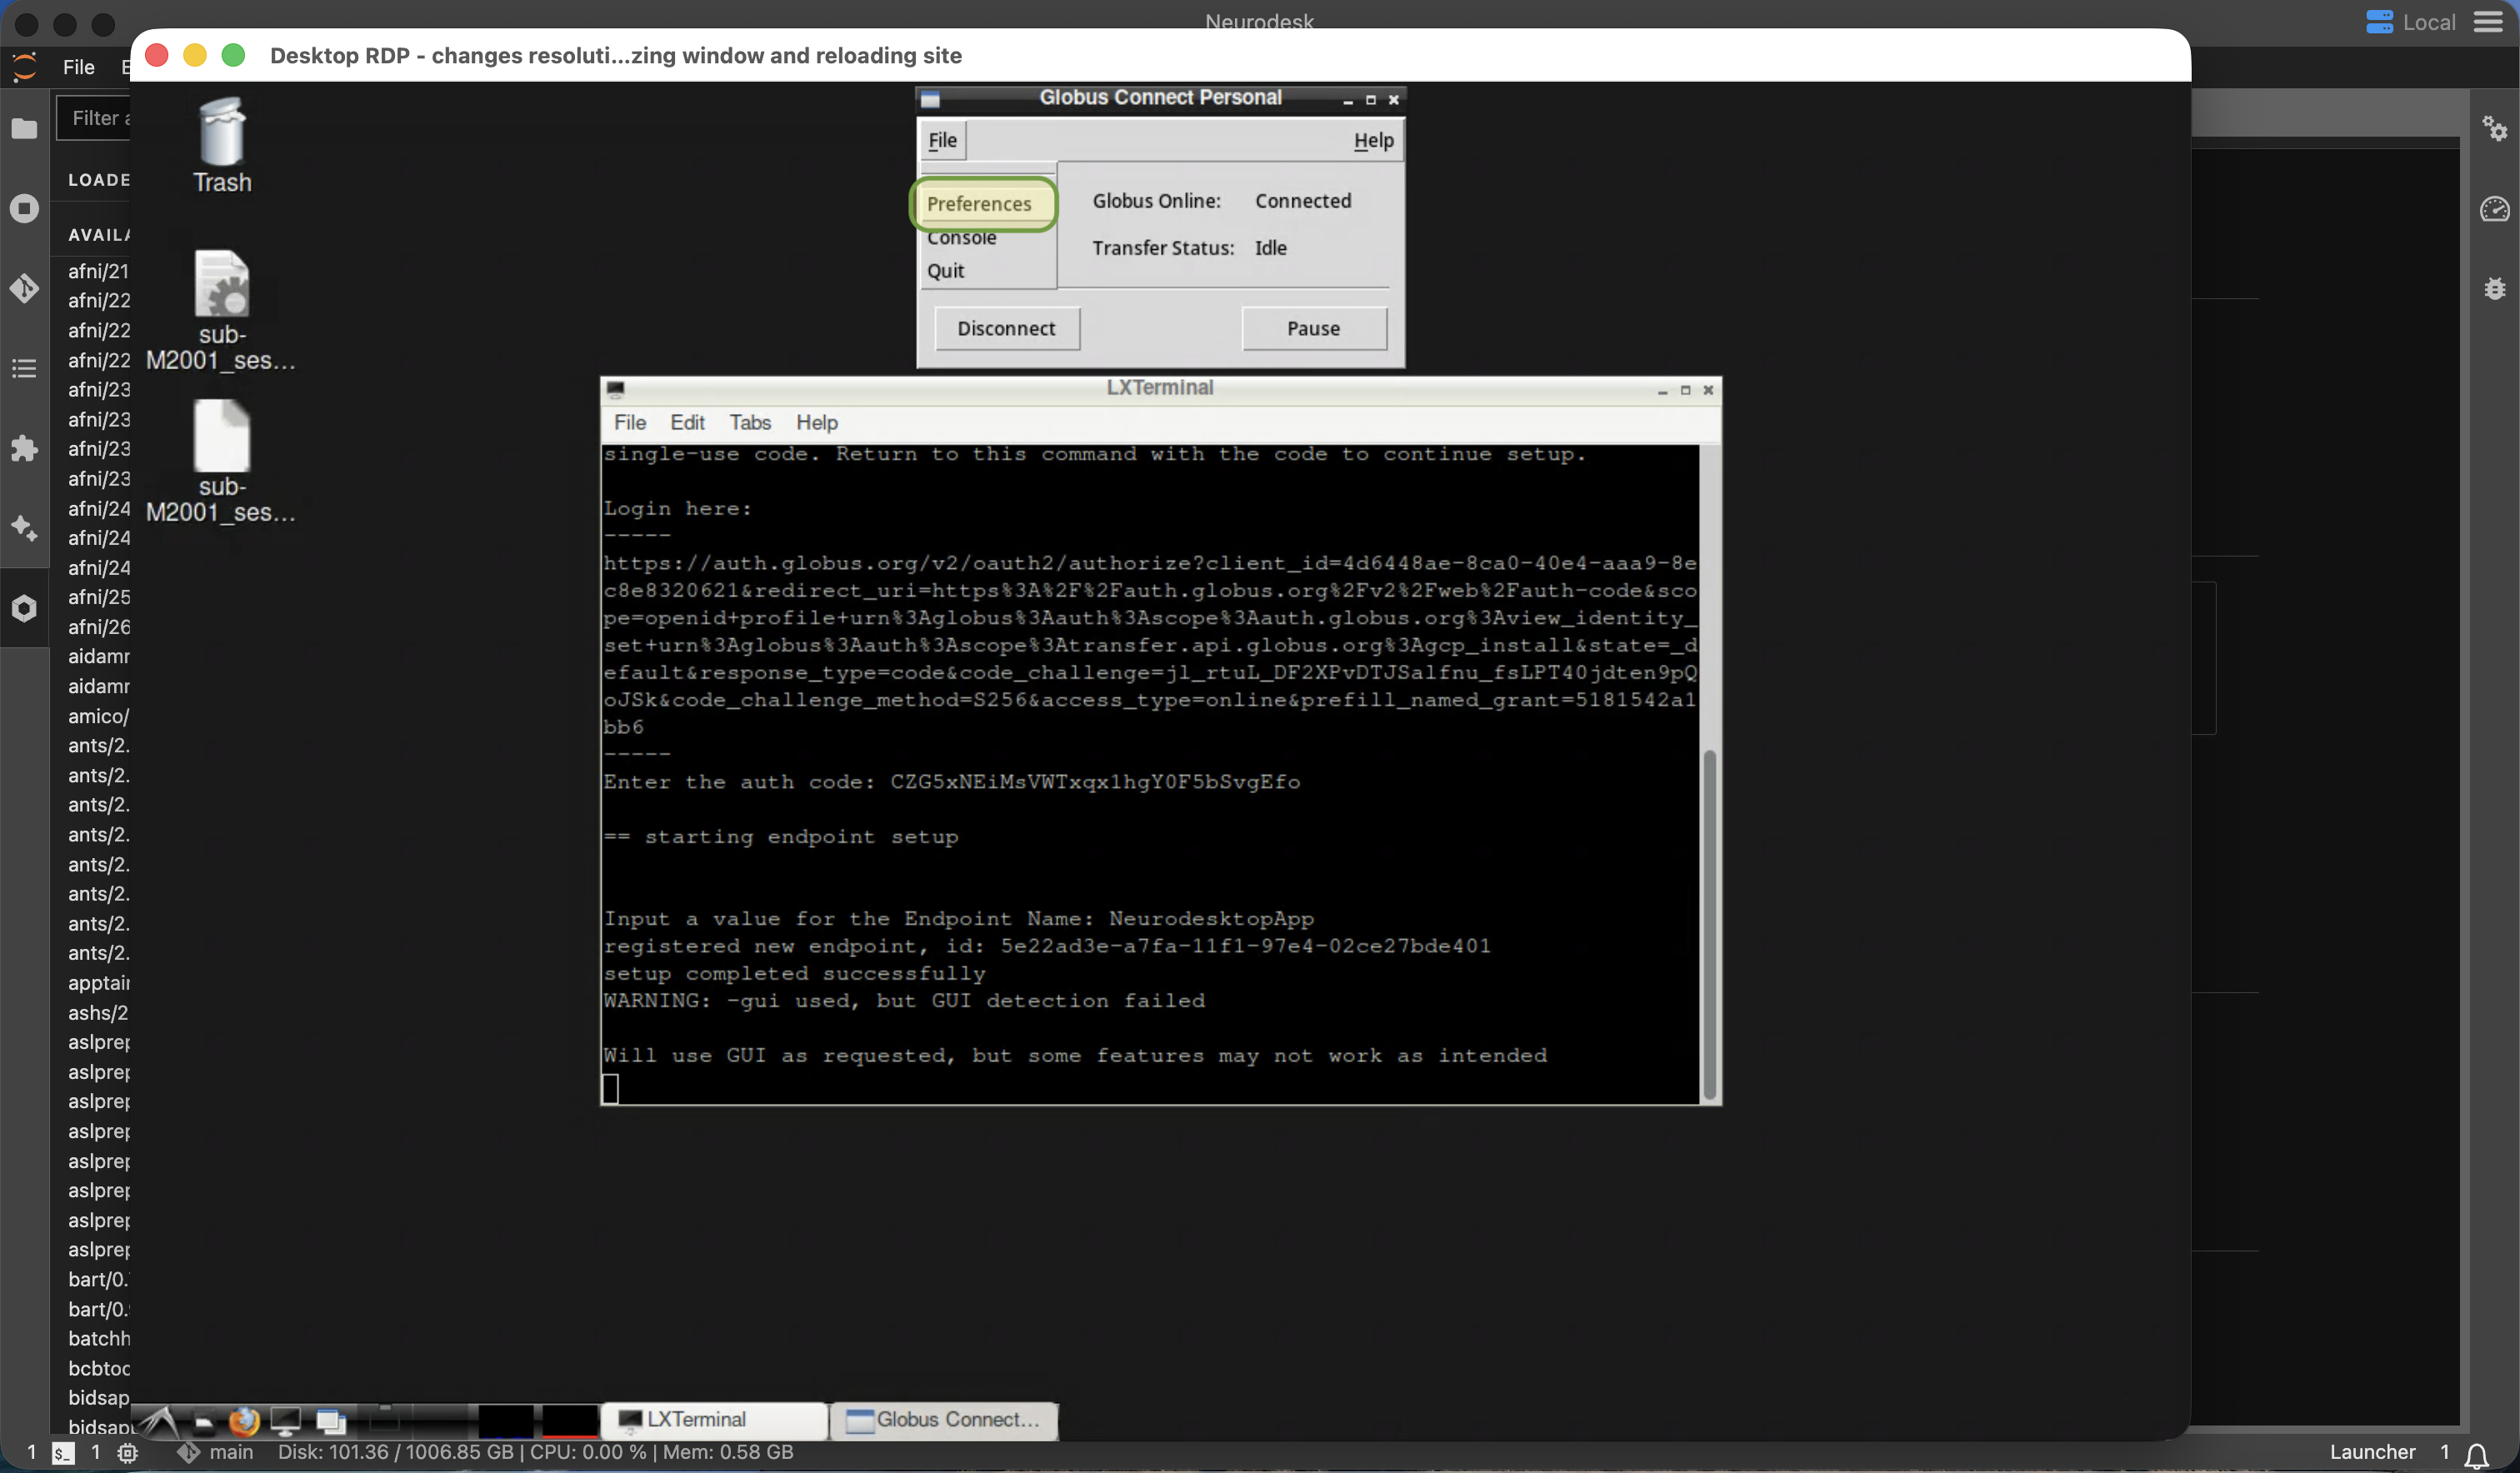Open the LXTerminal Help menu

coord(817,422)
